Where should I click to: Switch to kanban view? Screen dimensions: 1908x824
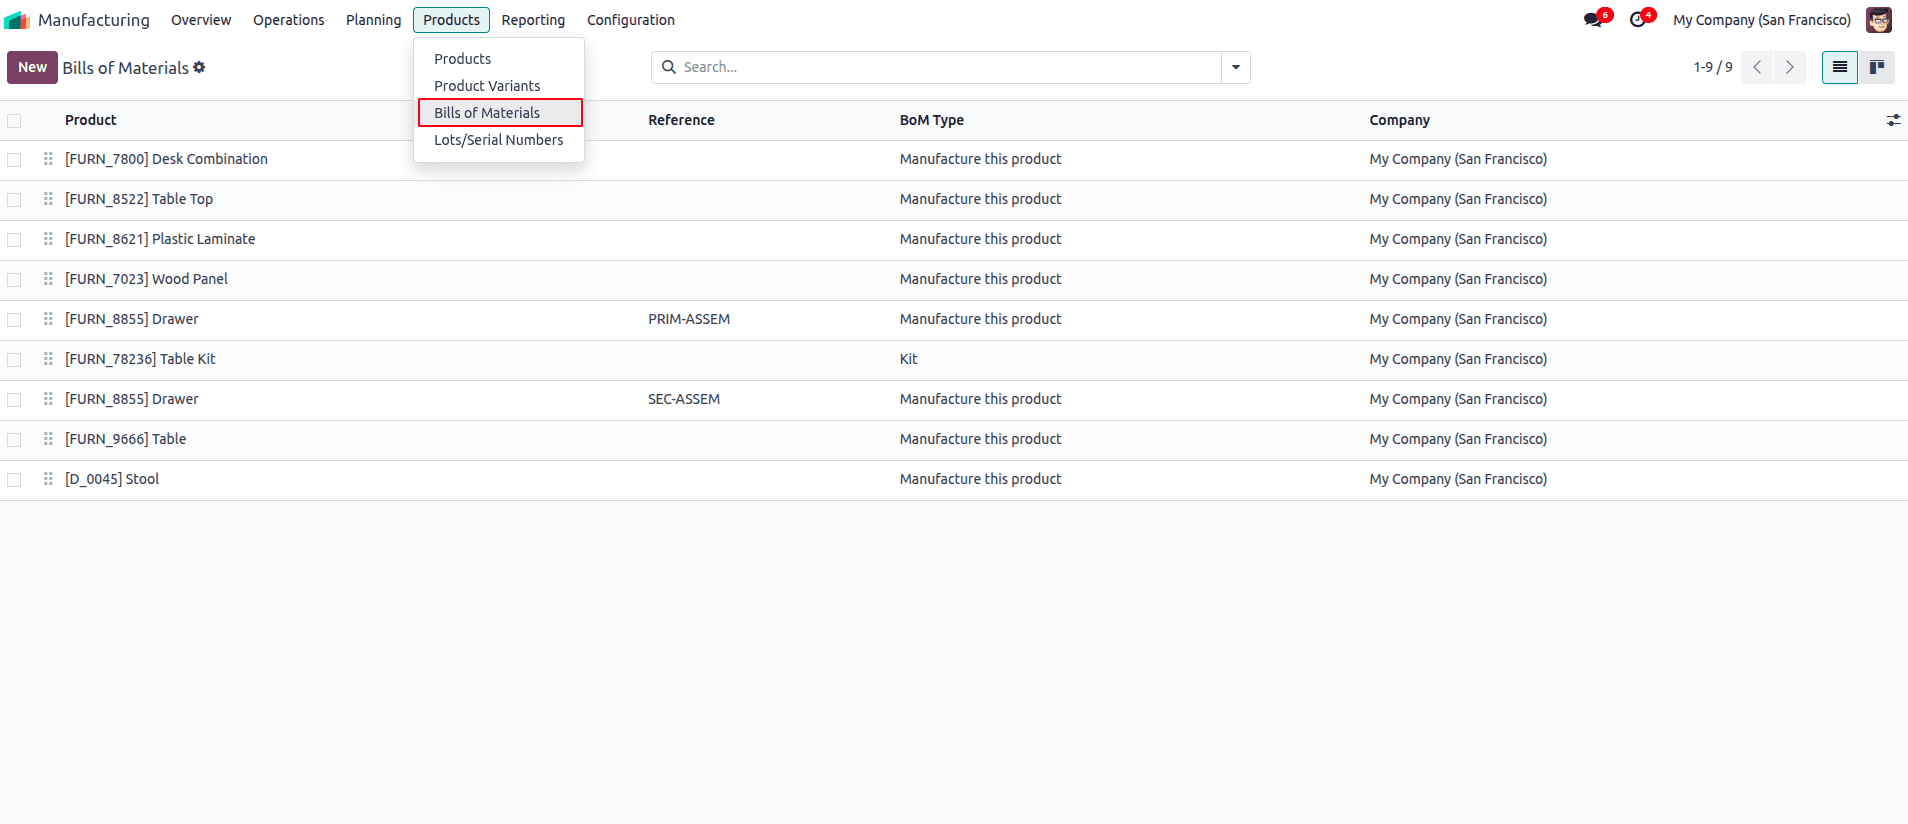1877,67
